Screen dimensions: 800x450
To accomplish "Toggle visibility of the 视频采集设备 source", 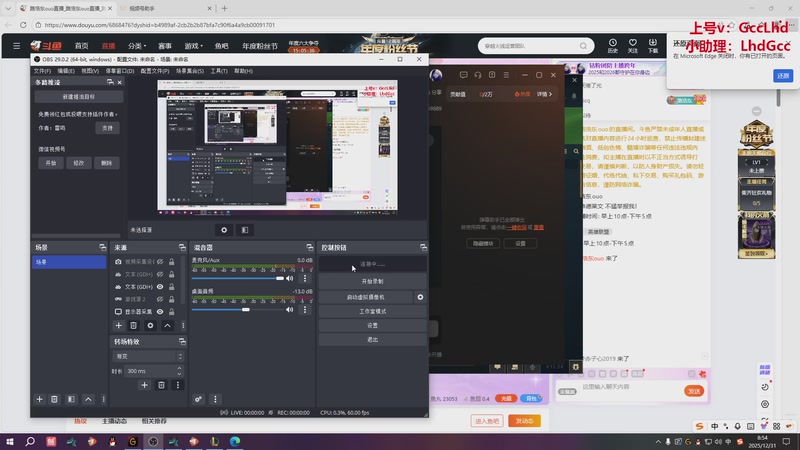I will 160,262.
